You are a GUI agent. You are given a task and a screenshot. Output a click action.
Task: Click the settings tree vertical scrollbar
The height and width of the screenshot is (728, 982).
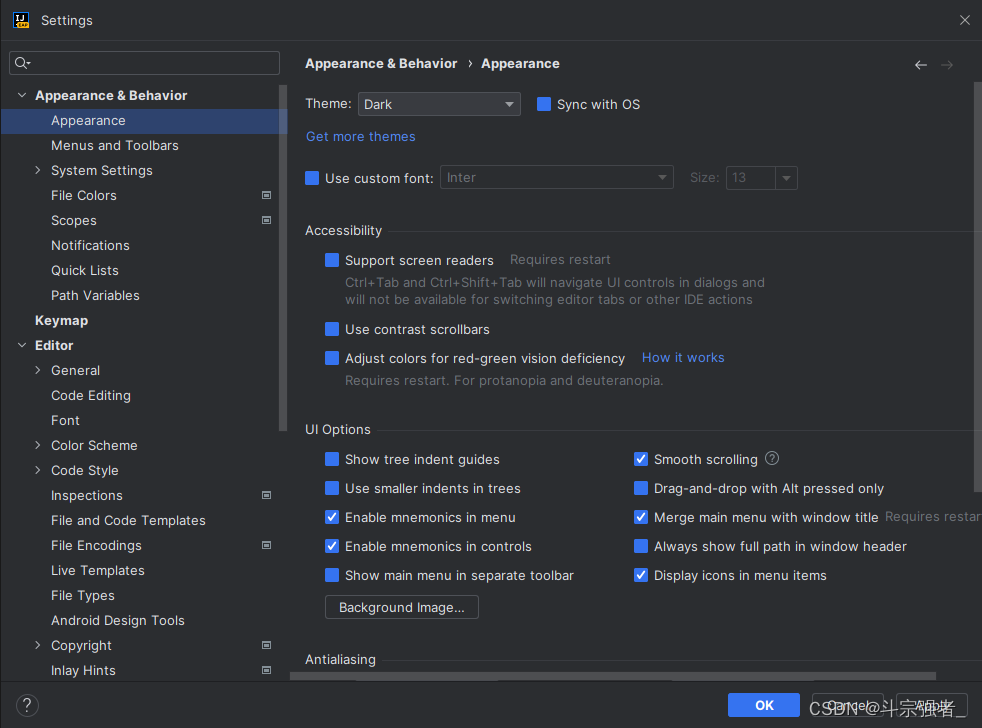(x=282, y=258)
